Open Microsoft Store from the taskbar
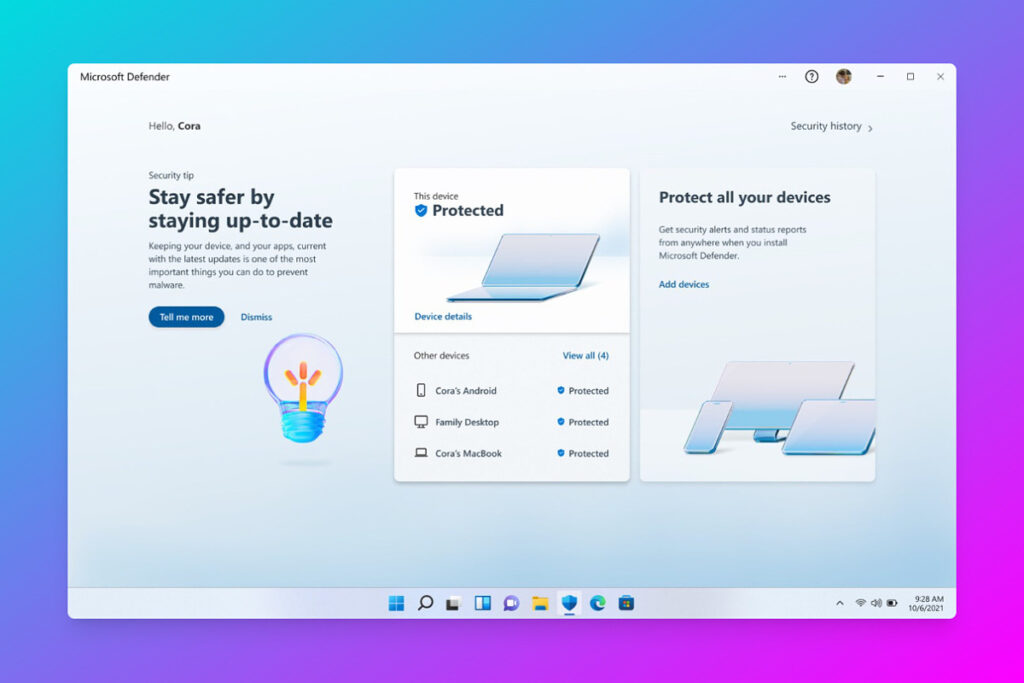This screenshot has width=1024, height=683. pos(626,603)
